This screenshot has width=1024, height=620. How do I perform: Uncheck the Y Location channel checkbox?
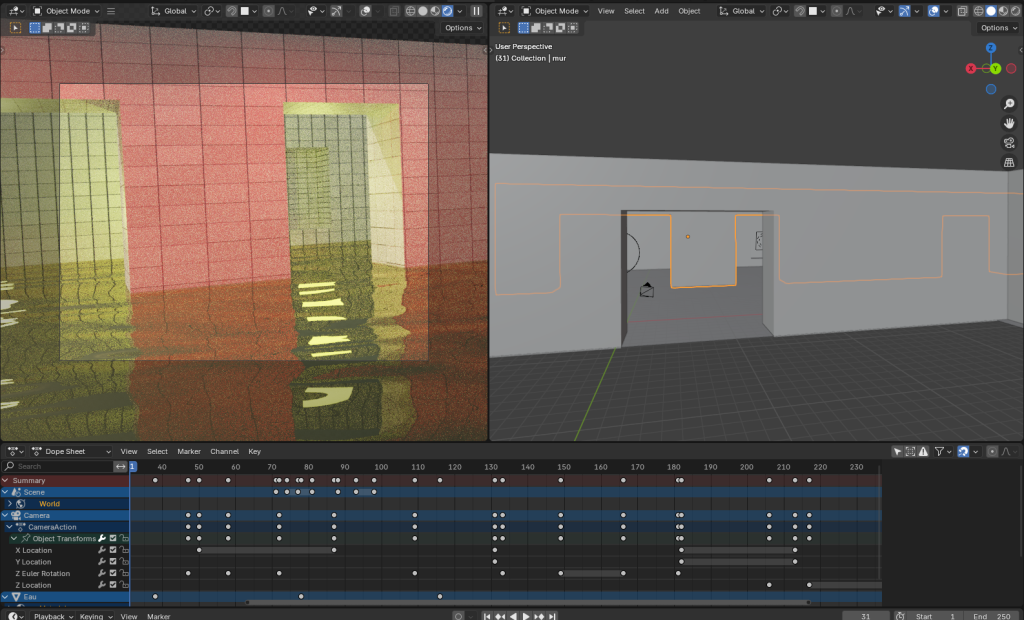[x=113, y=562]
